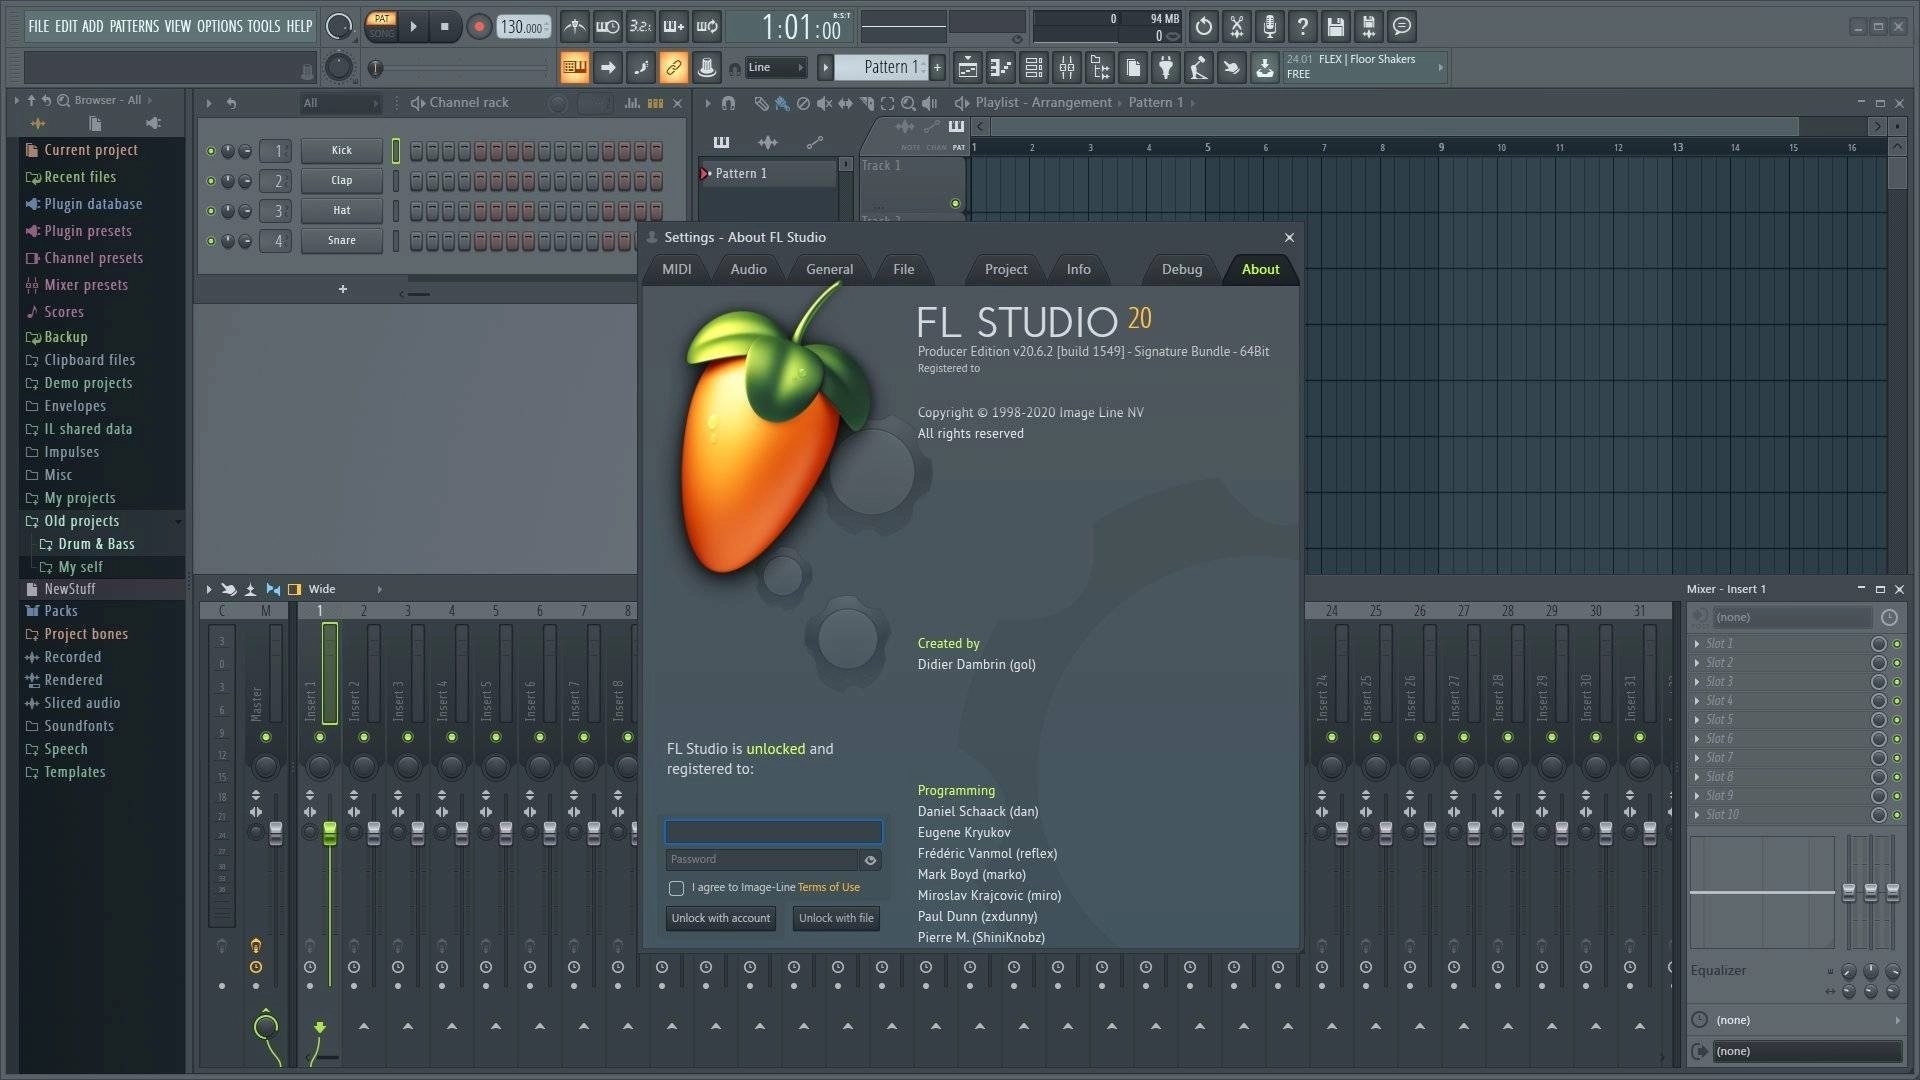This screenshot has width=1920, height=1080.
Task: Switch pattern/song mode with PAT SONG toggle
Action: (382, 26)
